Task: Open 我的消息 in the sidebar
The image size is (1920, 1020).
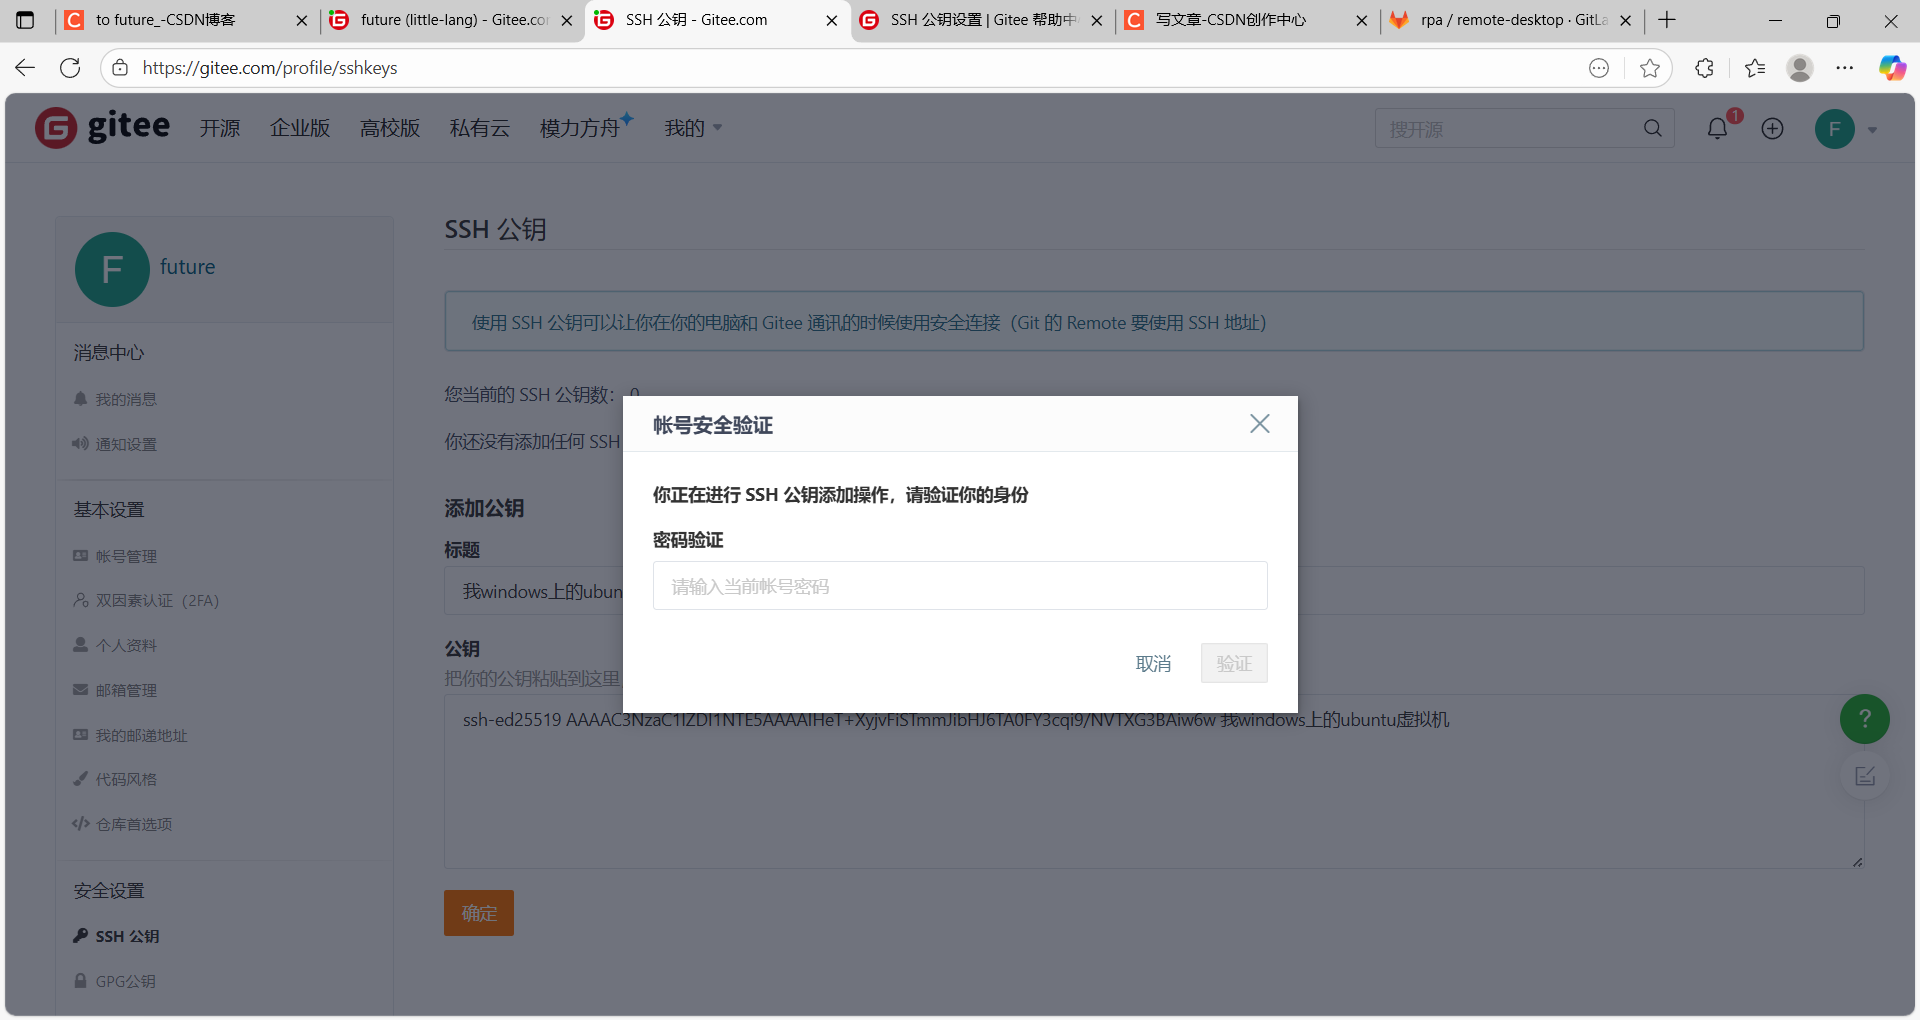Action: point(126,399)
